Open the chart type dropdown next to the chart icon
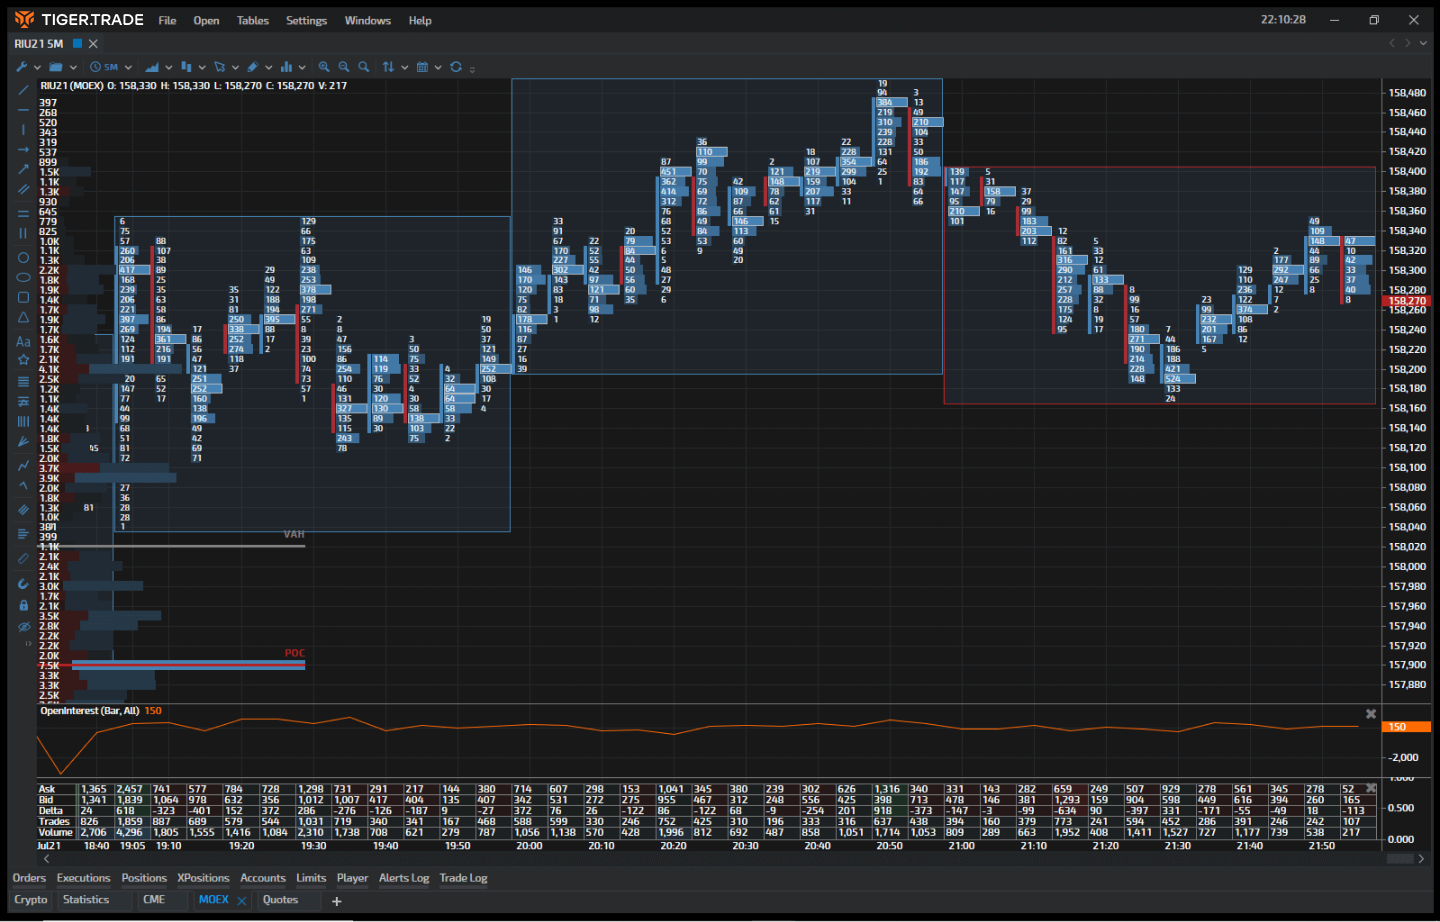Image resolution: width=1440 pixels, height=922 pixels. click(x=168, y=66)
